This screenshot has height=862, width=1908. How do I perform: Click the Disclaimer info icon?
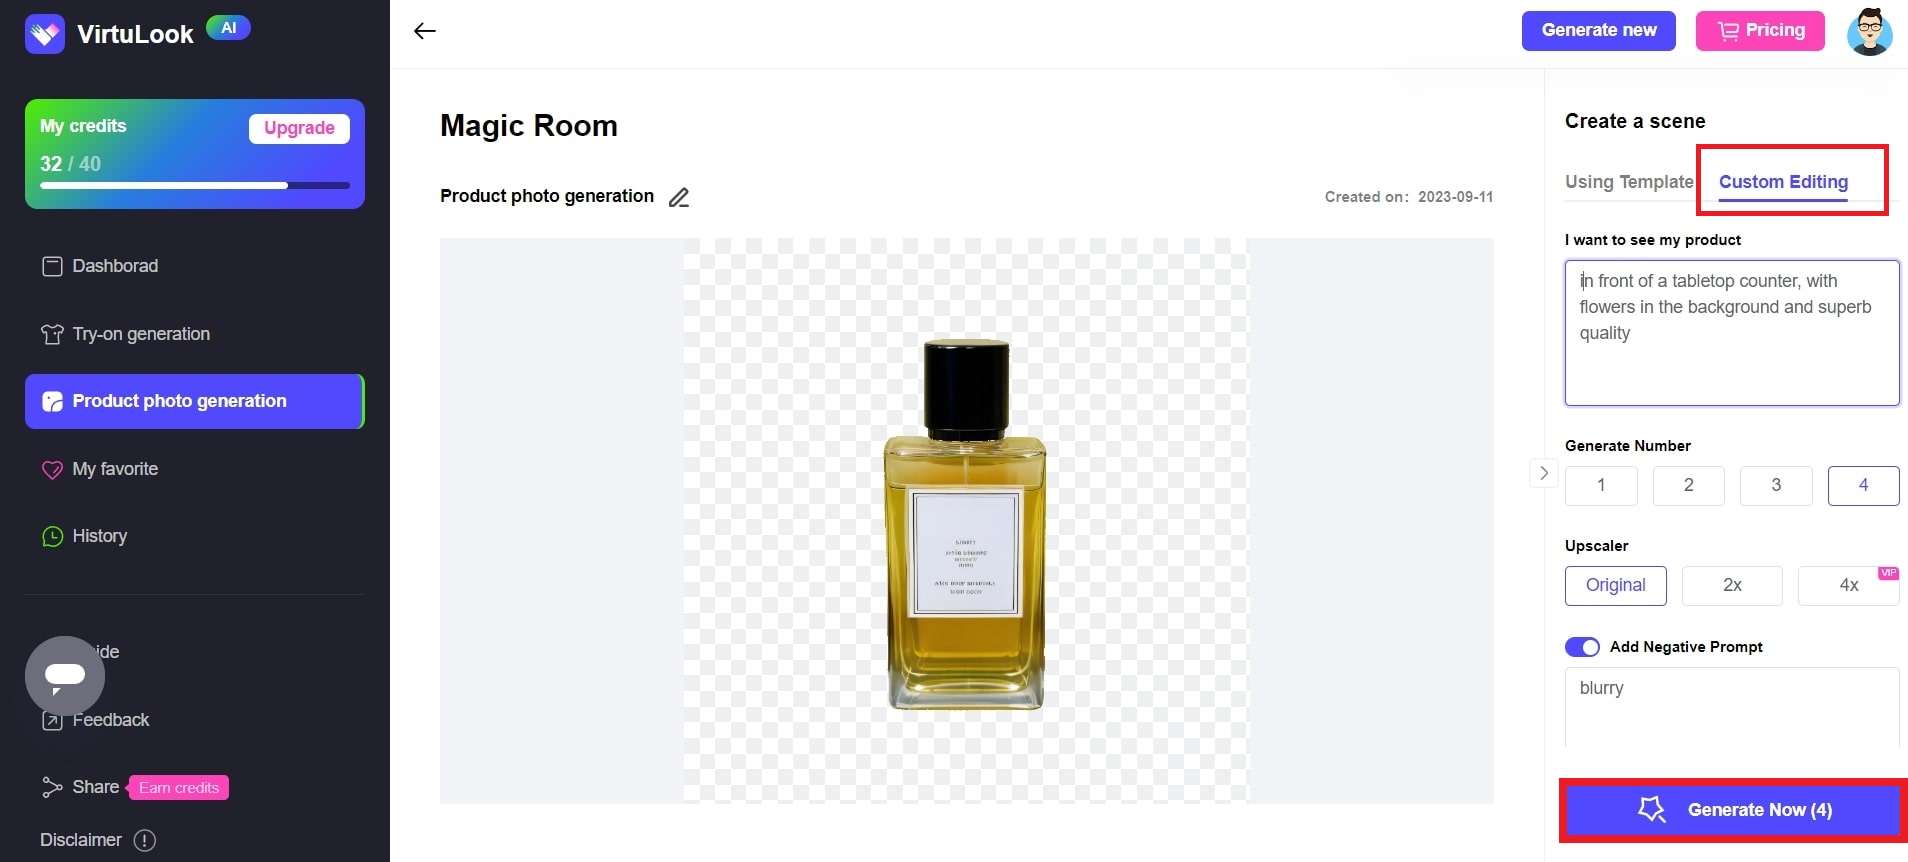click(x=145, y=840)
